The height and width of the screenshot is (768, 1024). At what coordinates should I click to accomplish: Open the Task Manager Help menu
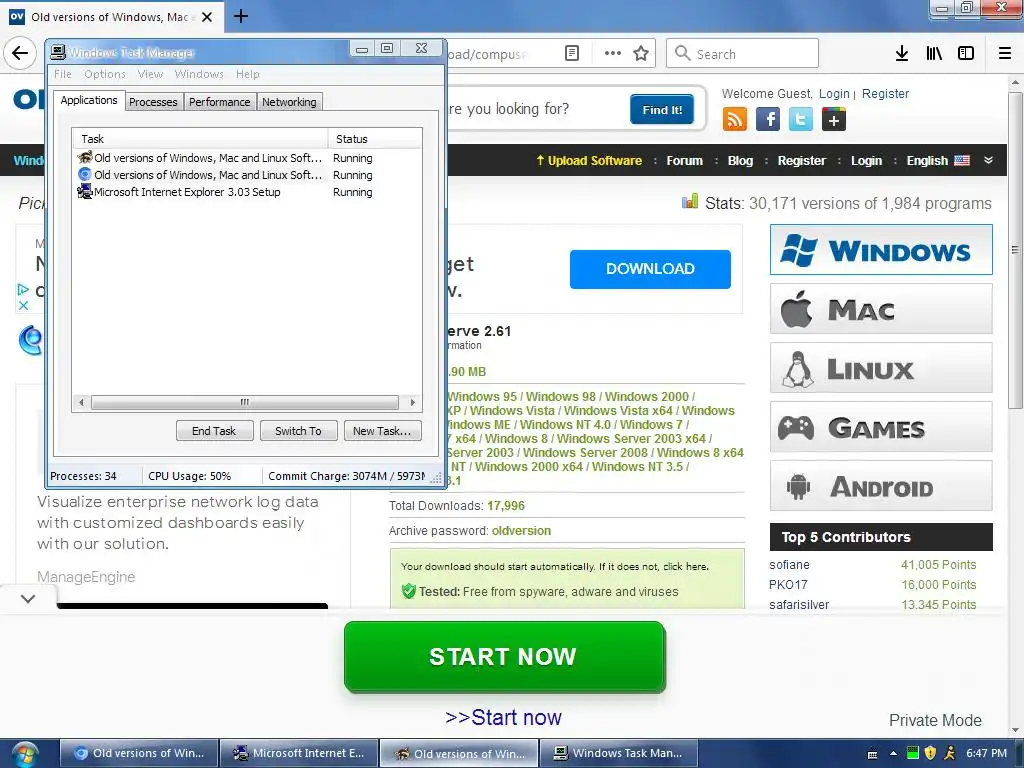point(248,74)
